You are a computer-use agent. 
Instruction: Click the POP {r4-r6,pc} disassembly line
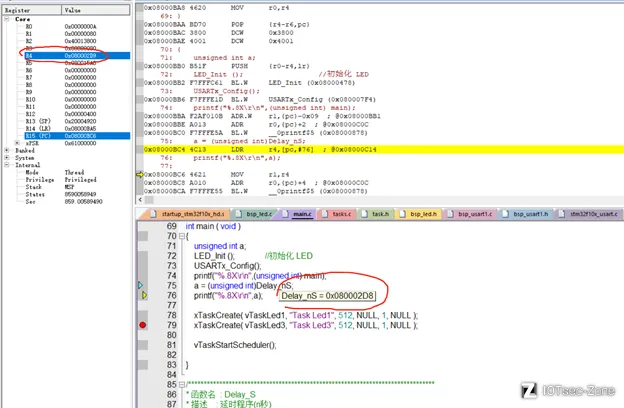click(x=226, y=24)
